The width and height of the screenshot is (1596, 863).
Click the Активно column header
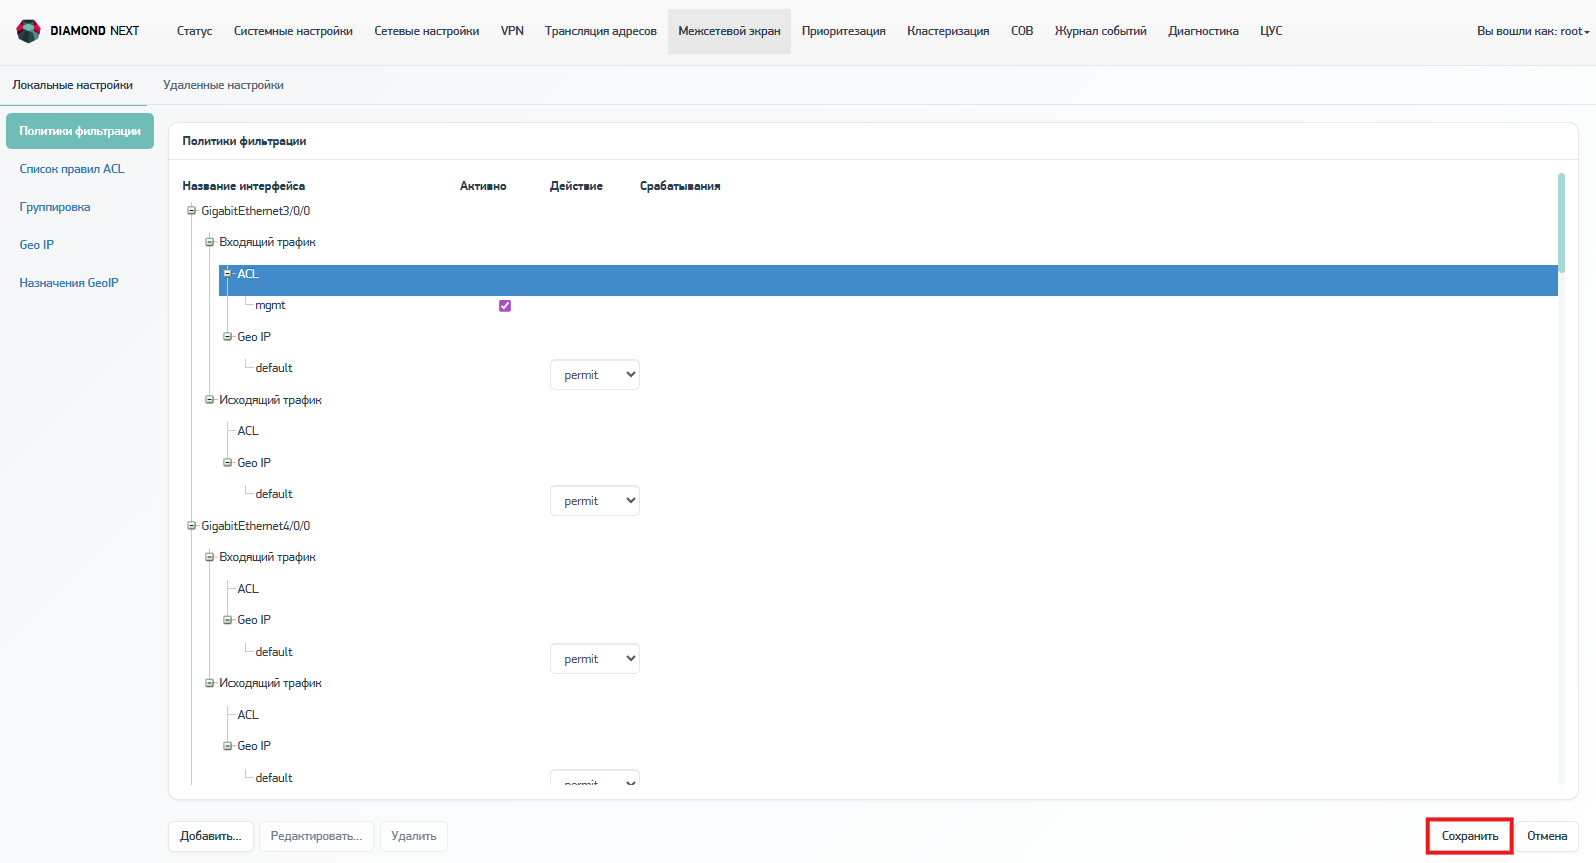pos(483,186)
